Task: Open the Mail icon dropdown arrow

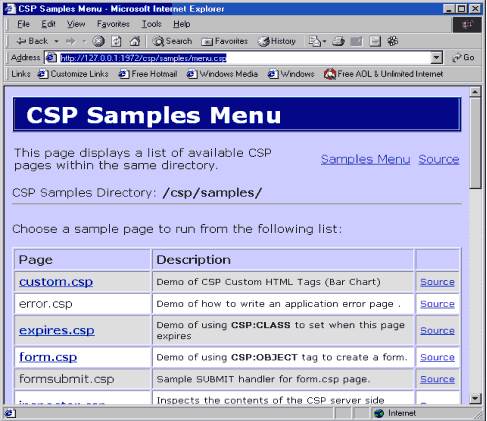Action: (x=324, y=42)
